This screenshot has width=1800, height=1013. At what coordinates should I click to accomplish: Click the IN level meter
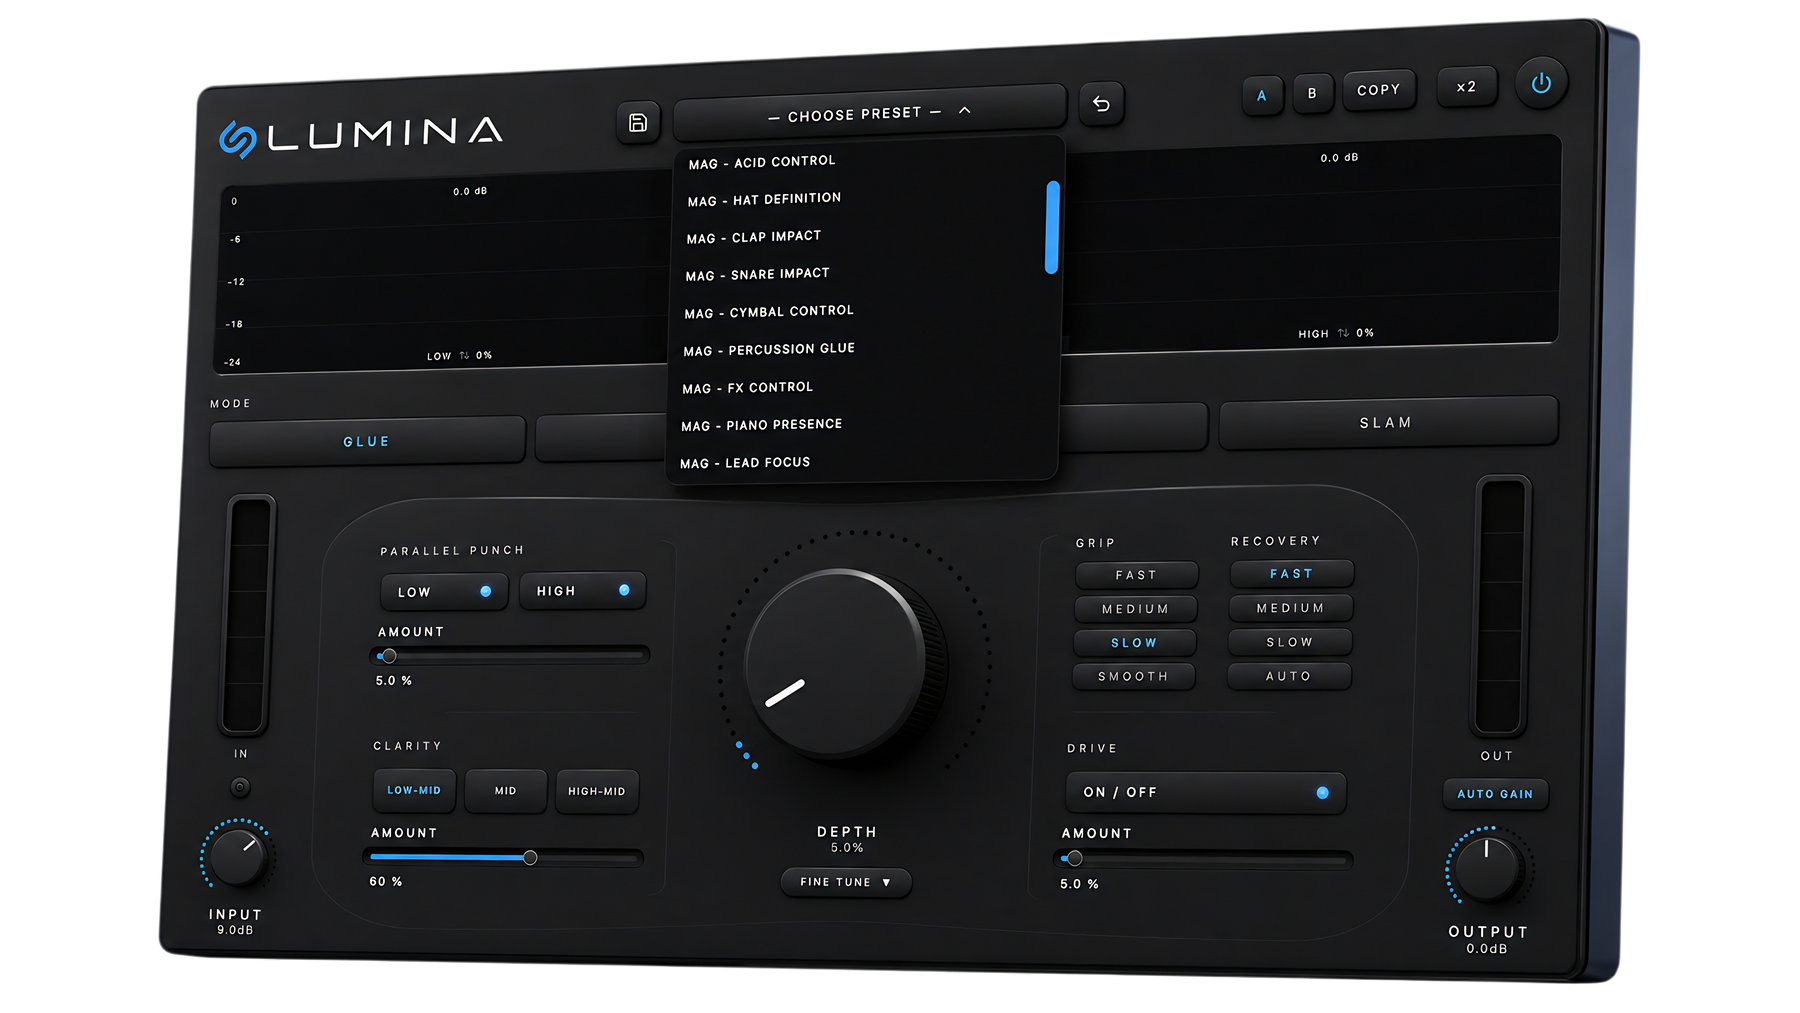(x=246, y=615)
